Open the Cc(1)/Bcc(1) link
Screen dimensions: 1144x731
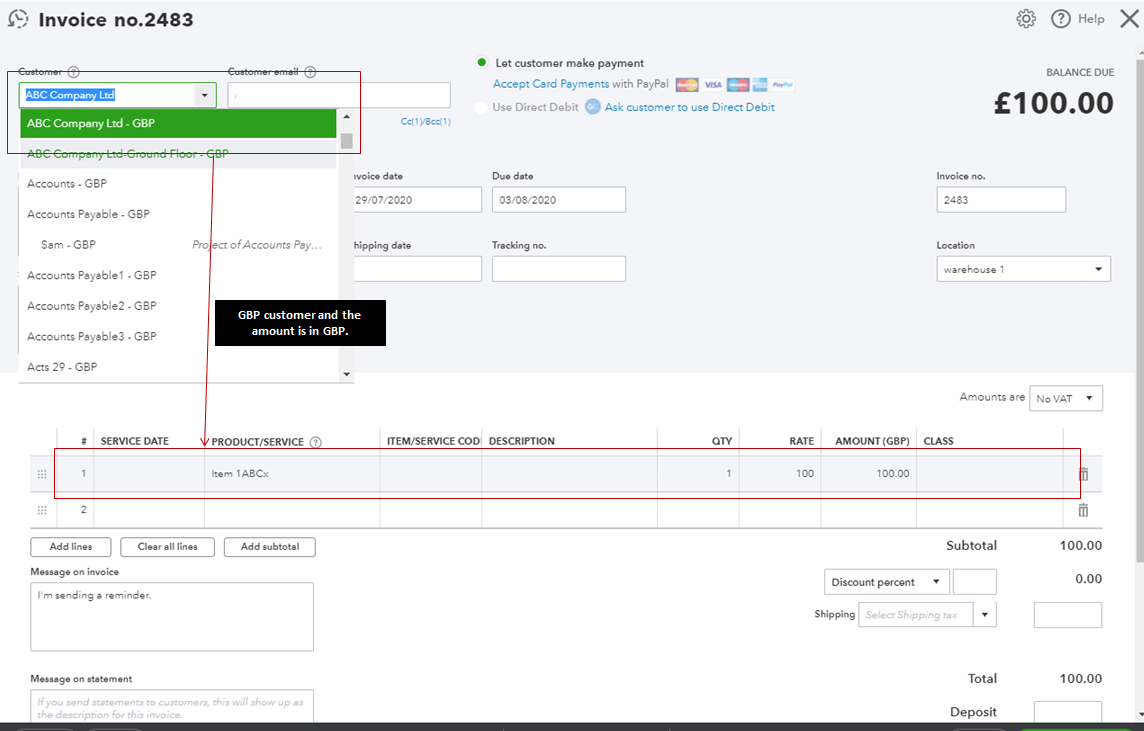(425, 122)
